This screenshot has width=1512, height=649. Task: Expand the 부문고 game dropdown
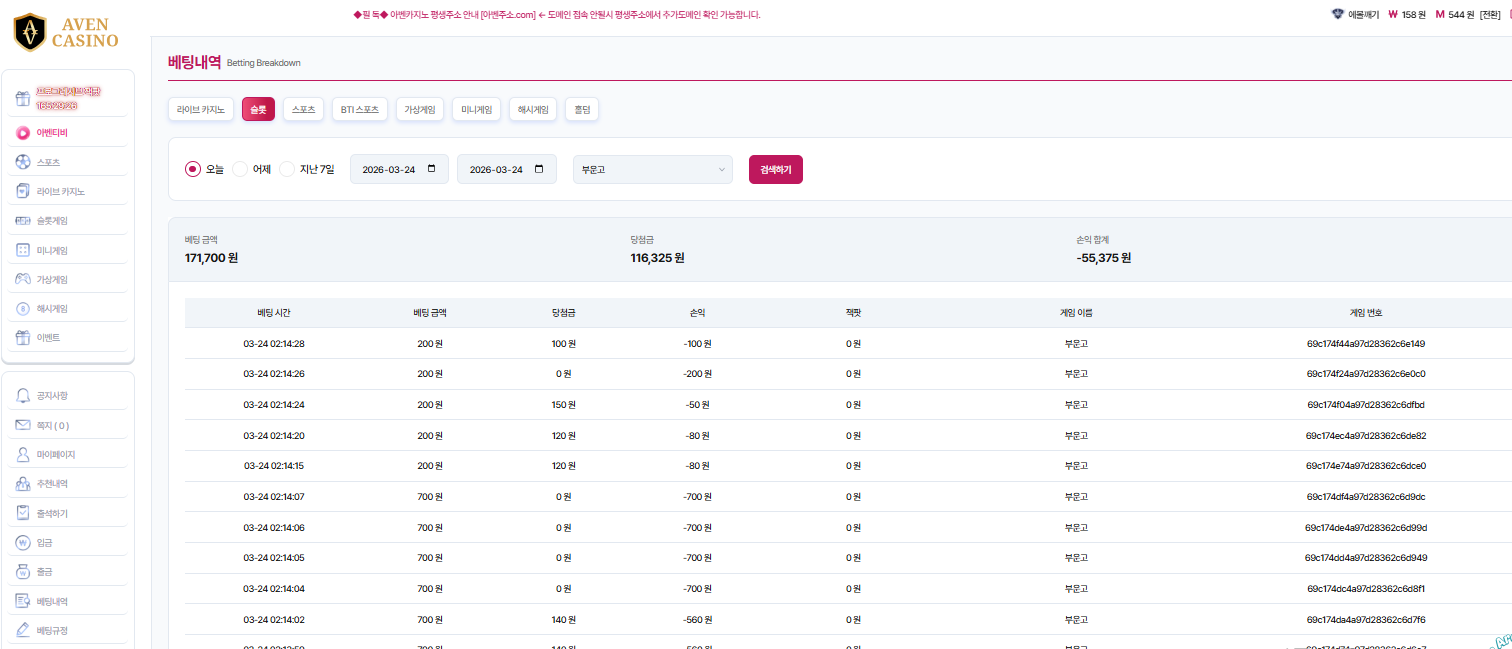(652, 170)
